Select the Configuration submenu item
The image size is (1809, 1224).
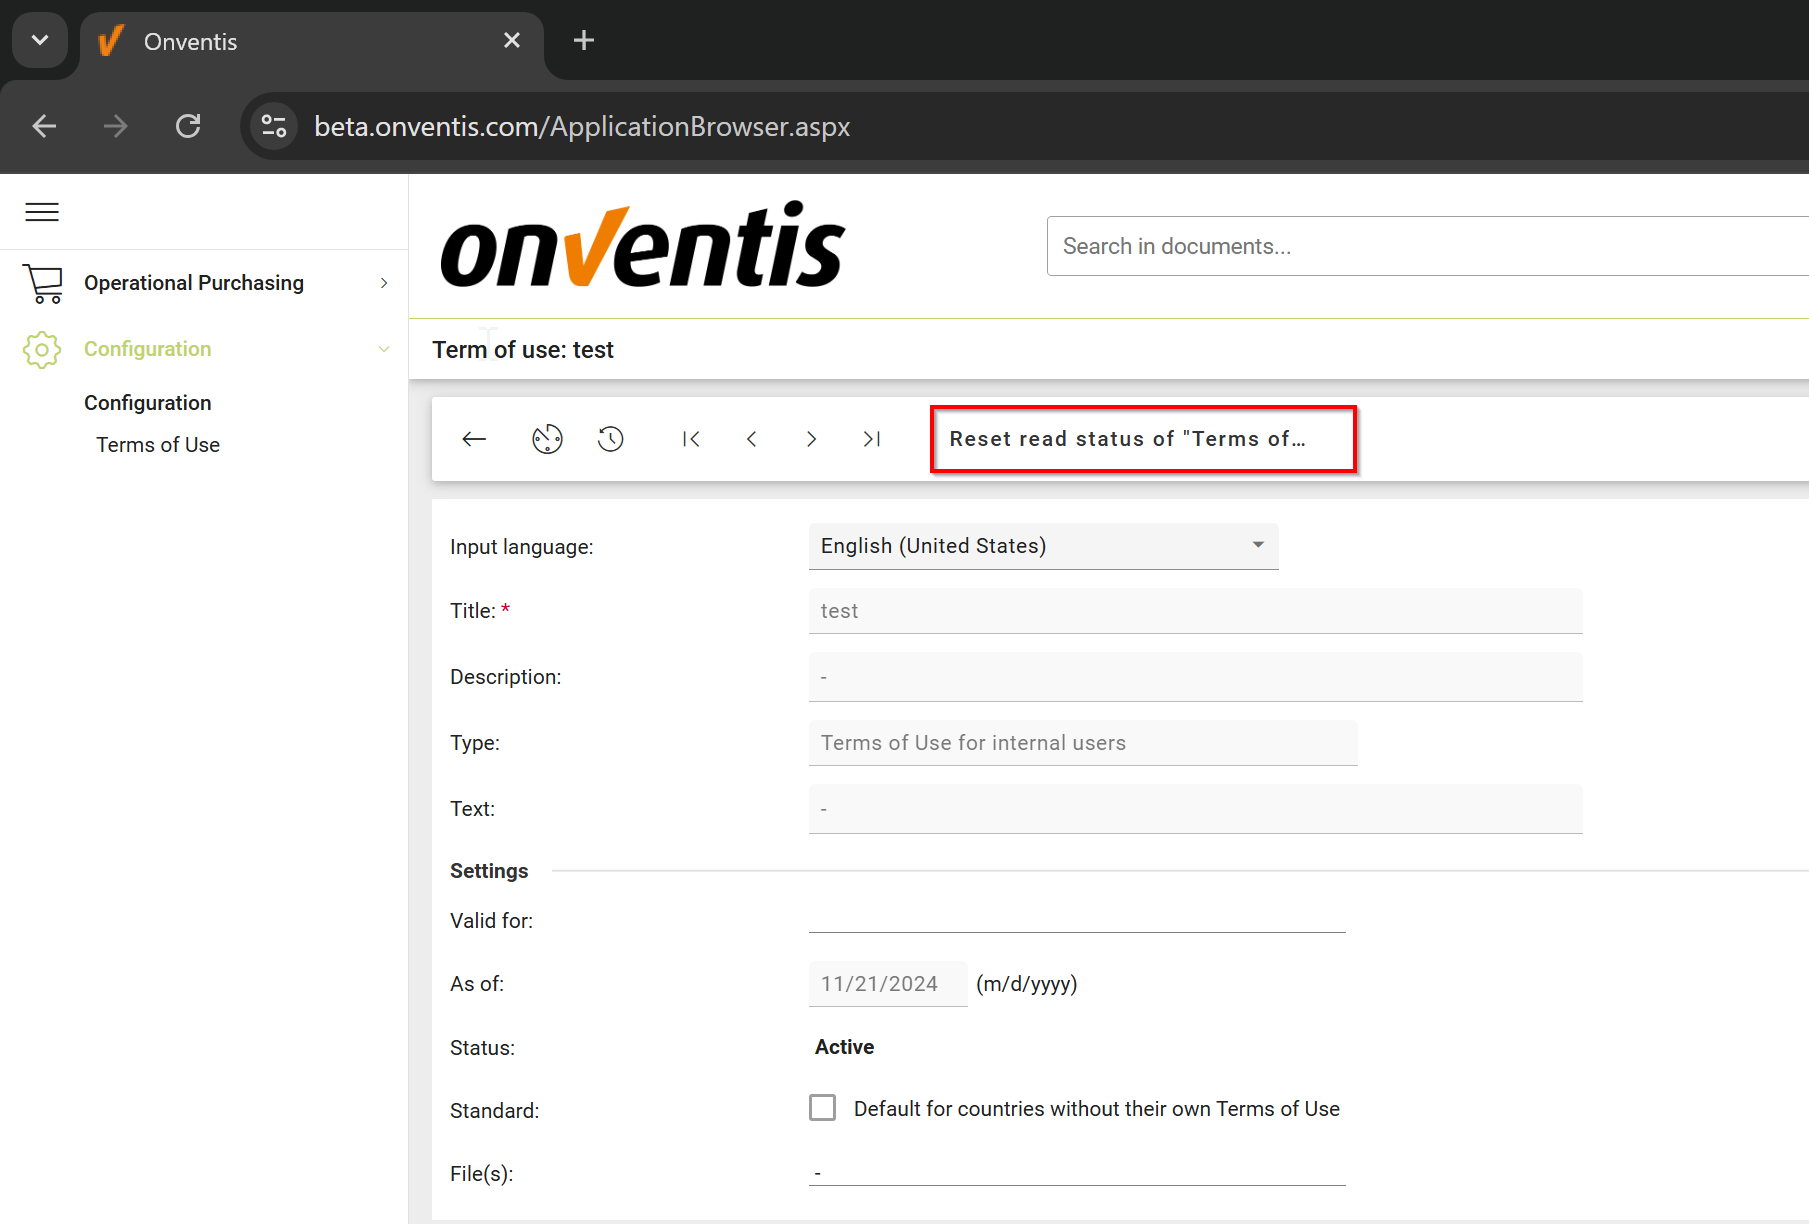pos(148,403)
